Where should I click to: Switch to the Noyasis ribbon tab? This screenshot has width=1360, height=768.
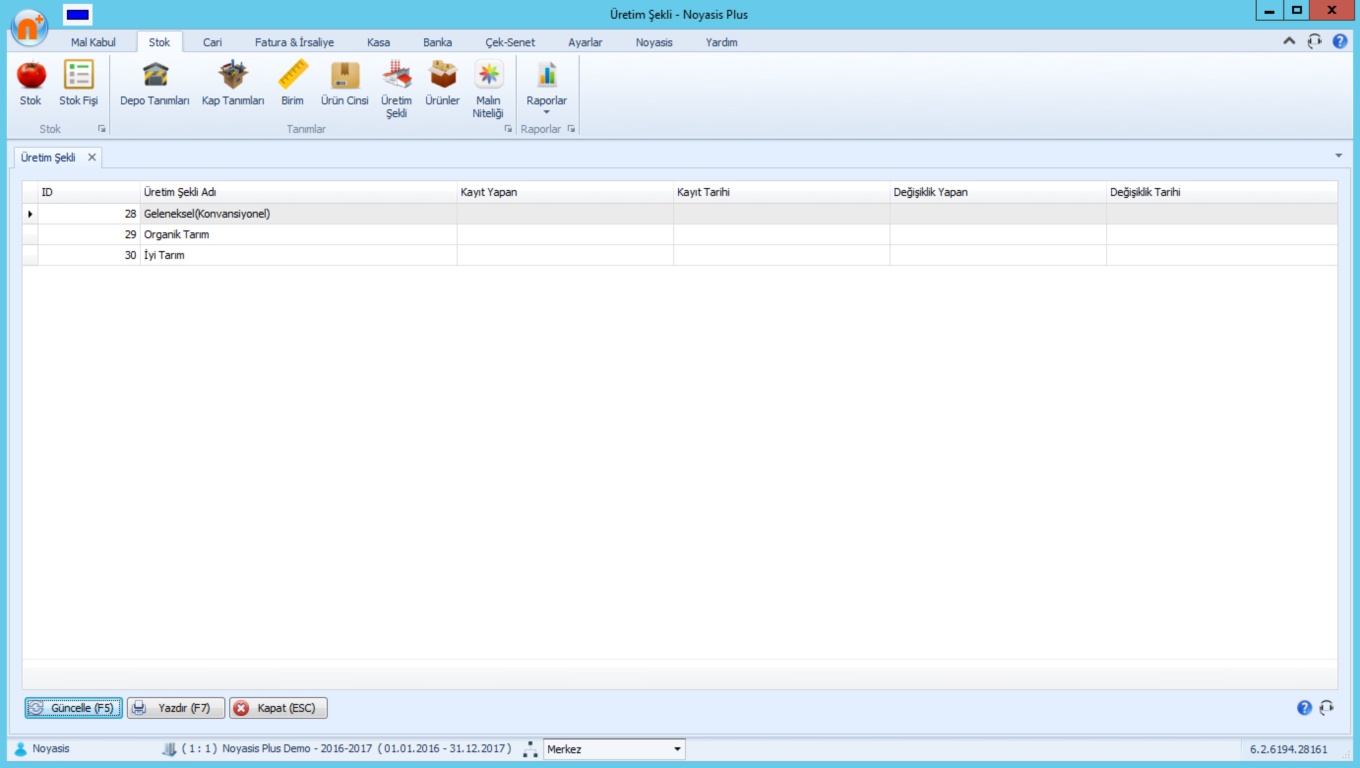(654, 42)
